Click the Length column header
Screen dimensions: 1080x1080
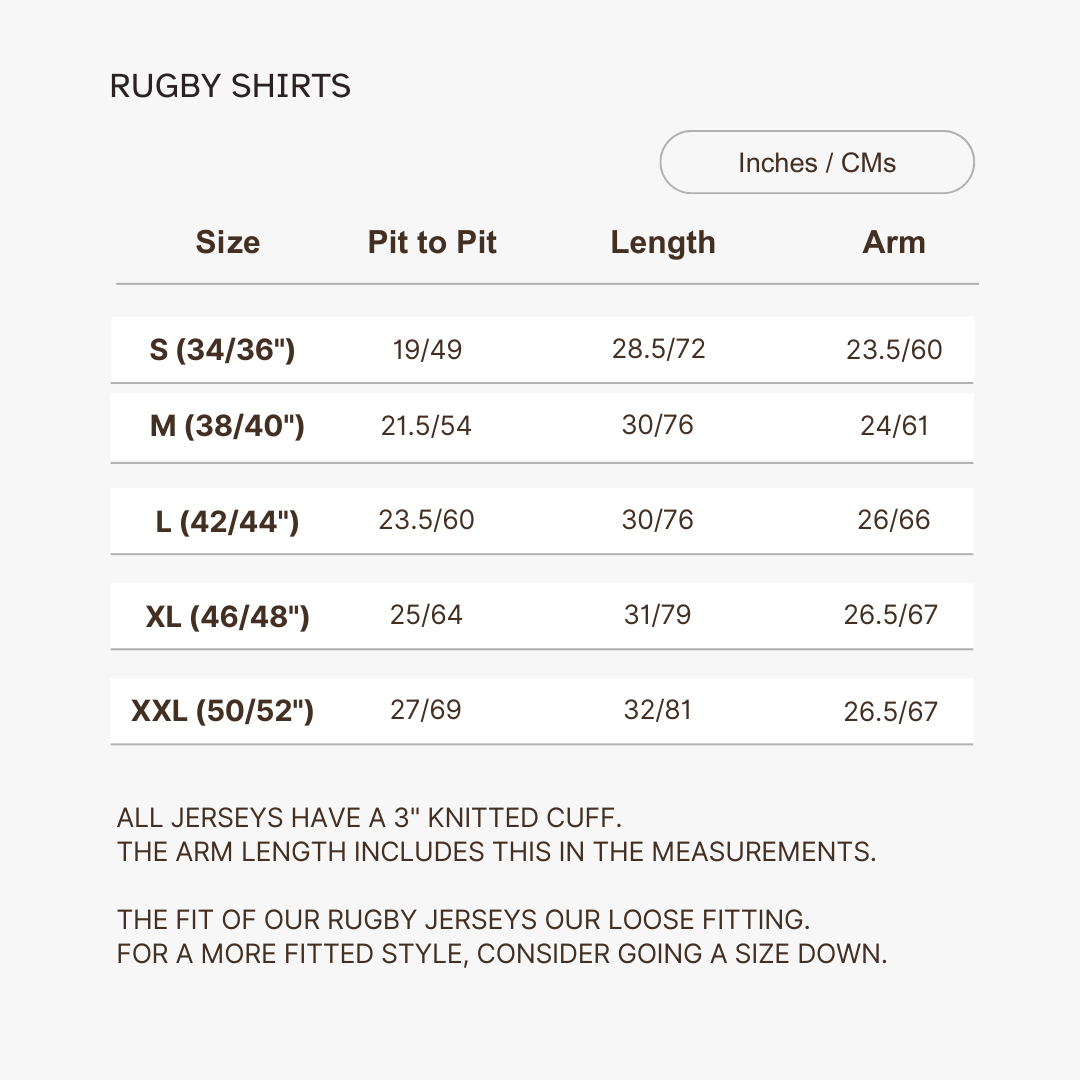(x=663, y=243)
